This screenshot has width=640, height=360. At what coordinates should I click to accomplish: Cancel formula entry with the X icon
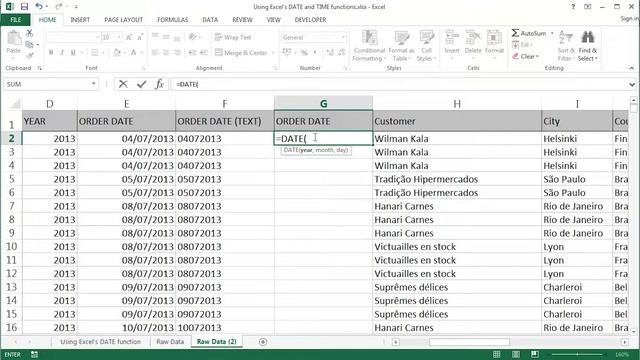(x=123, y=84)
